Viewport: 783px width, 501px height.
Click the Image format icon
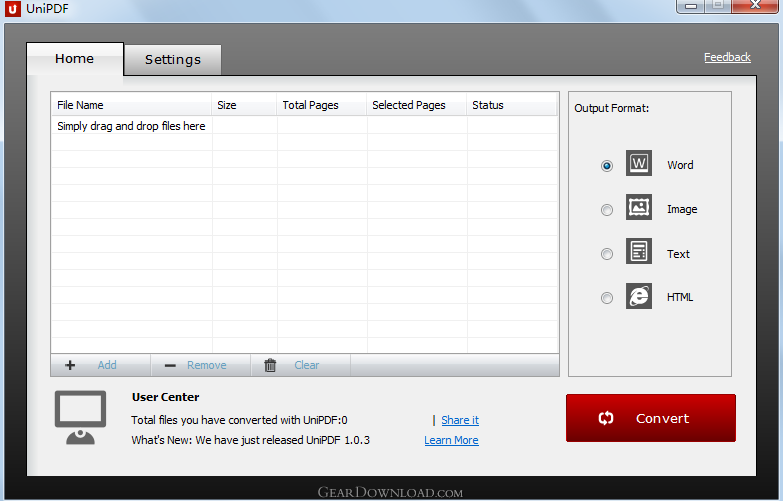coord(639,207)
